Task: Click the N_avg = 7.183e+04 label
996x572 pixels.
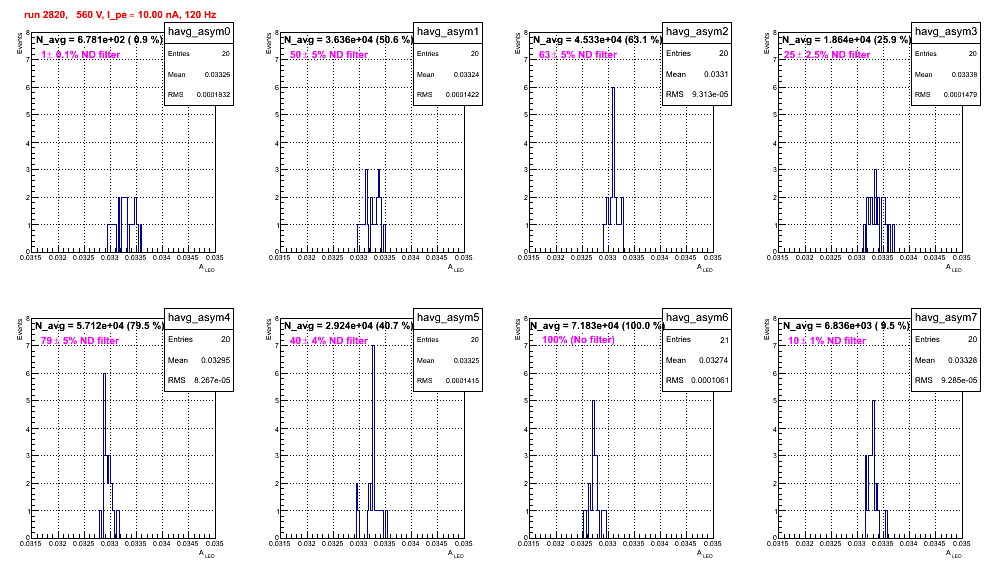Action: (x=597, y=326)
